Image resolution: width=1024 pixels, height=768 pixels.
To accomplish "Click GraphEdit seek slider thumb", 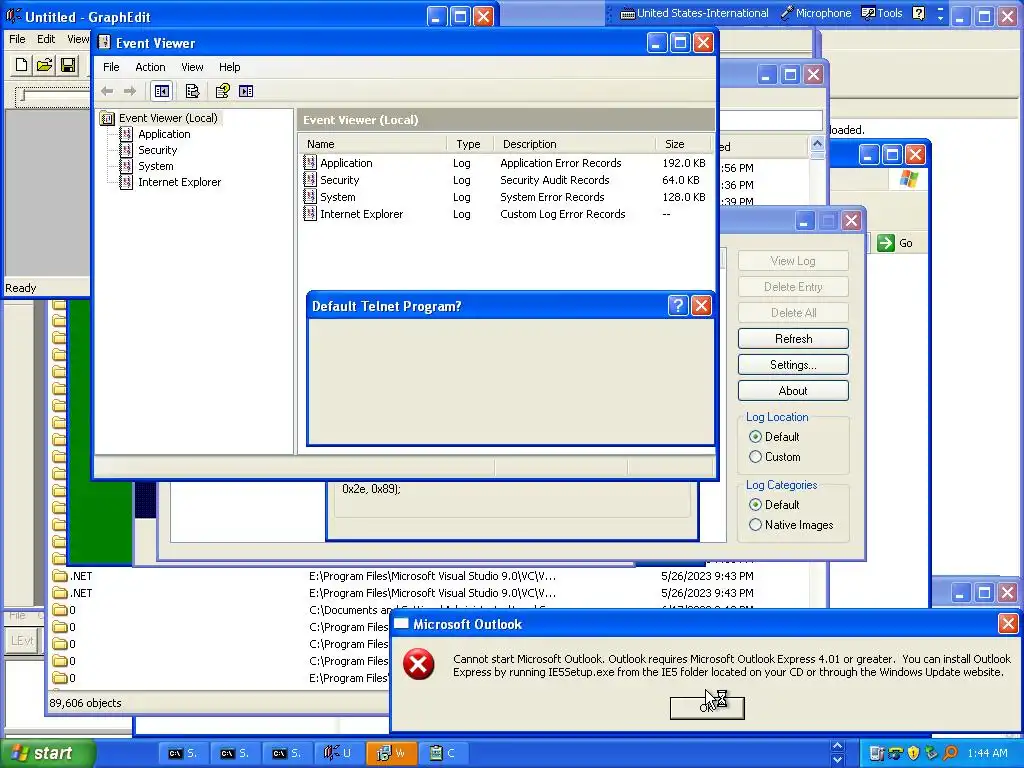I will click(x=23, y=96).
